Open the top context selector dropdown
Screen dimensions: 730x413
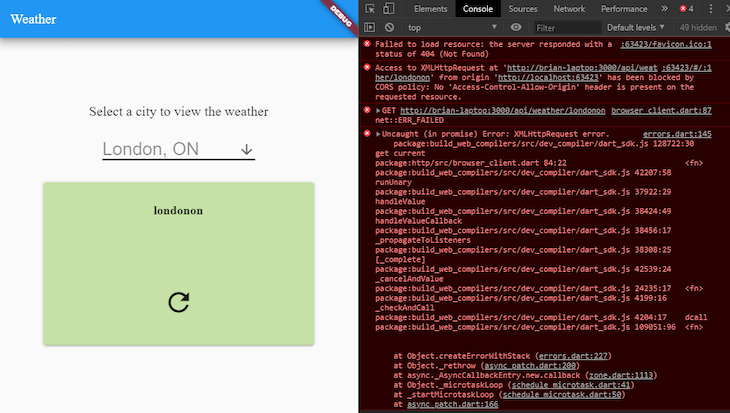pos(452,27)
